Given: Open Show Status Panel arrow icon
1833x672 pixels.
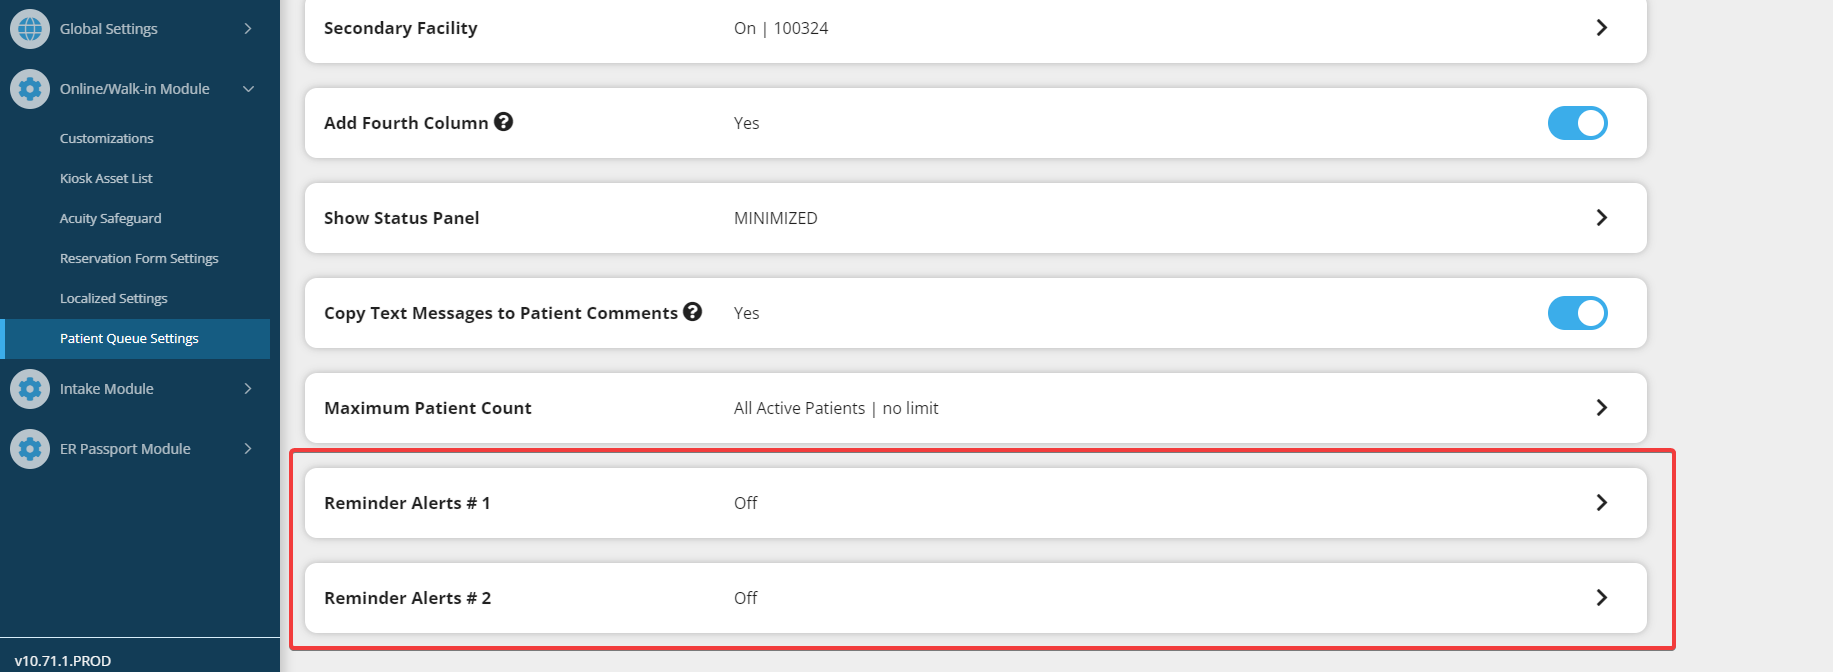Looking at the screenshot, I should [1601, 218].
